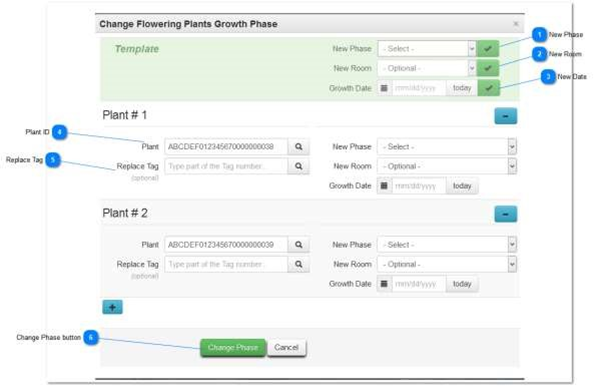Remove Plant # 1 with minus button
The height and width of the screenshot is (387, 595).
click(506, 116)
